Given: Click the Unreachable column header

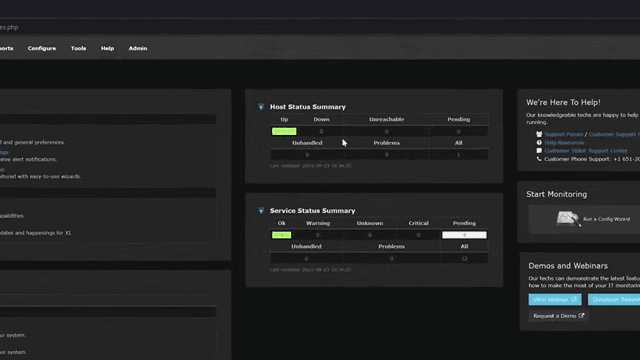Looking at the screenshot, I should 387,119.
